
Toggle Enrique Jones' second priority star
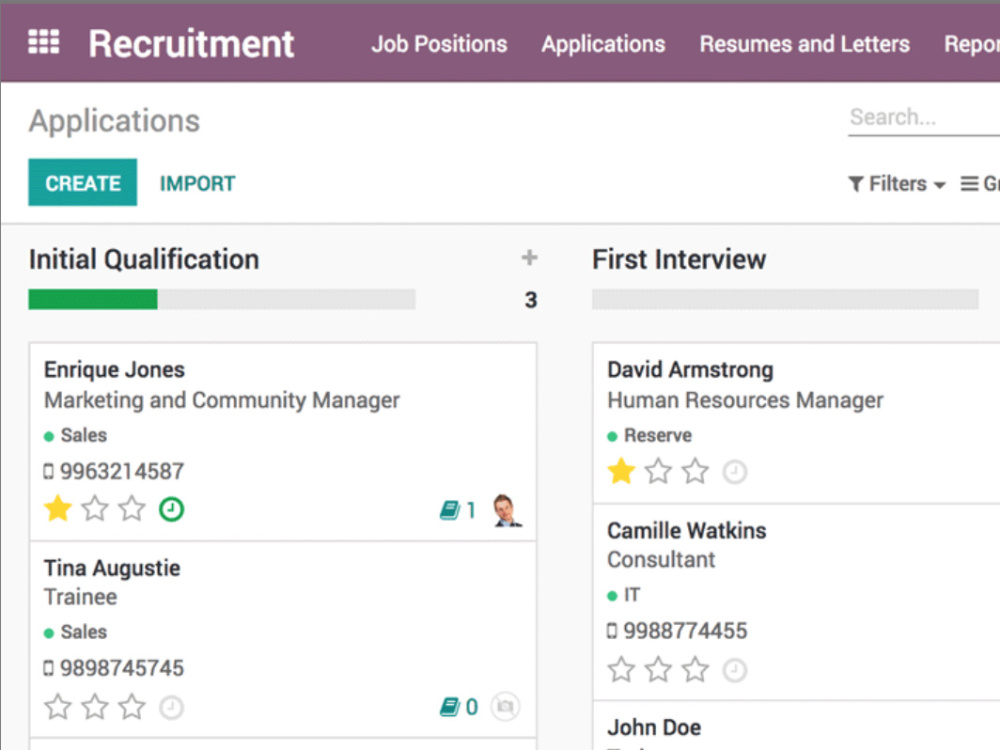point(95,509)
